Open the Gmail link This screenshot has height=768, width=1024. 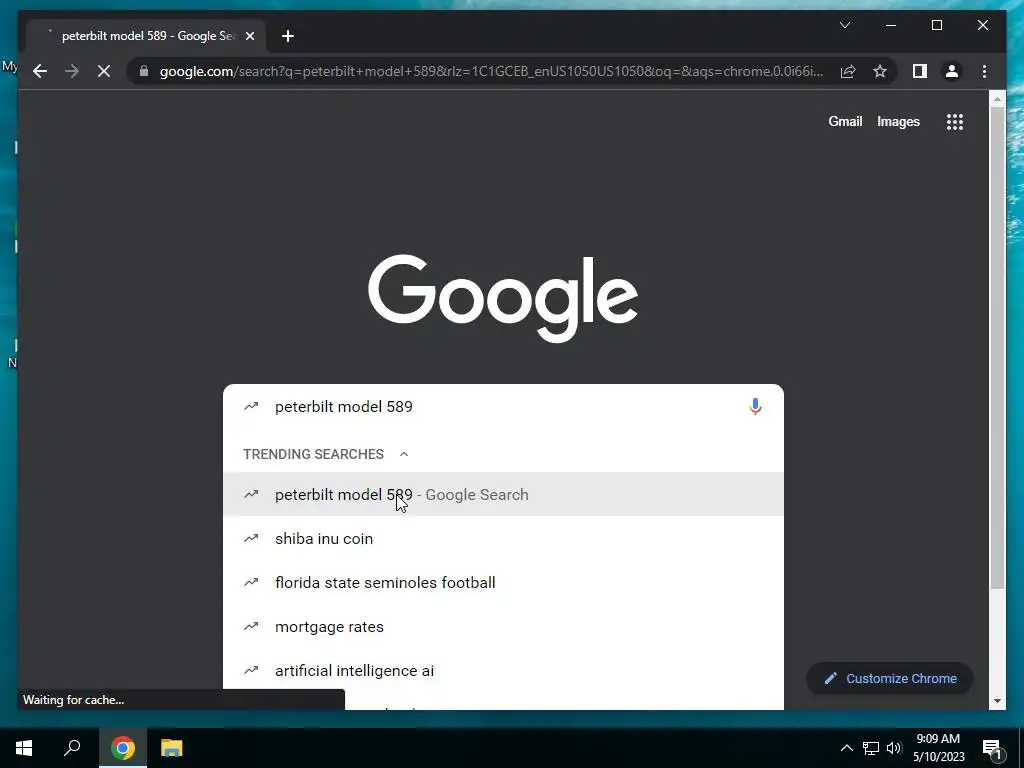click(845, 121)
